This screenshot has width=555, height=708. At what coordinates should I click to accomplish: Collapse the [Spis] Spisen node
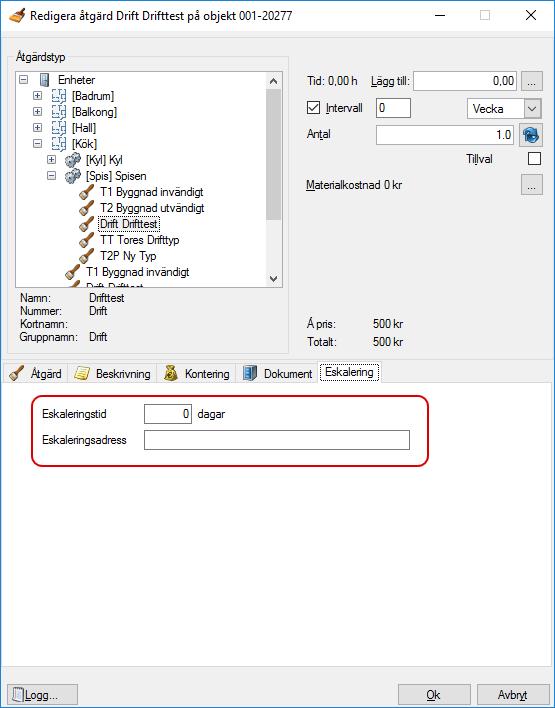(x=51, y=176)
